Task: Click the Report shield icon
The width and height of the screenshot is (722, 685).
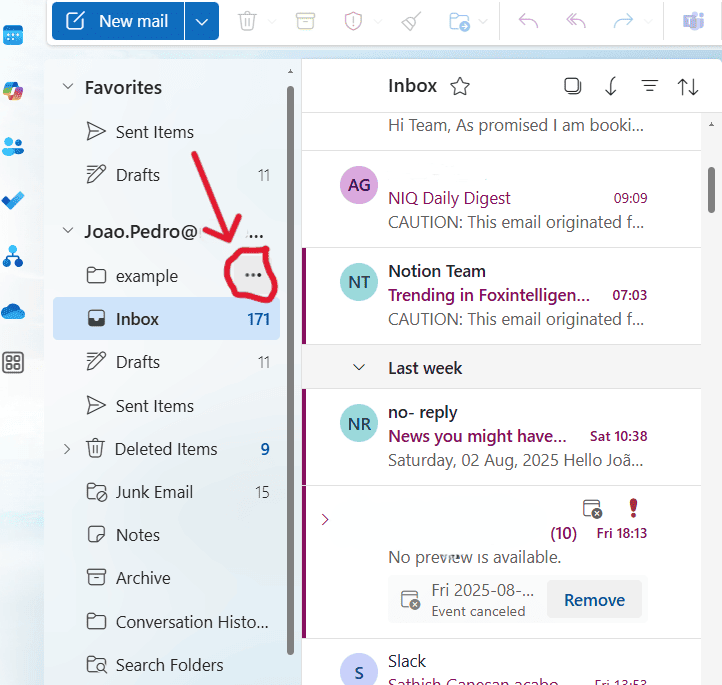Action: coord(353,21)
